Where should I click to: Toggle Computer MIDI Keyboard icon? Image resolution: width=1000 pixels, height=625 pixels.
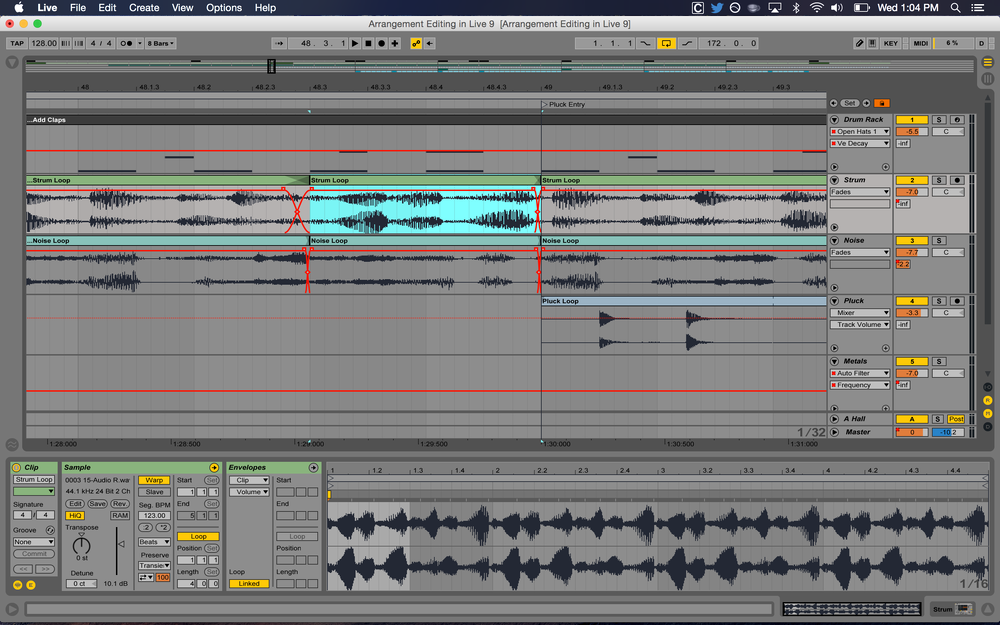click(x=872, y=43)
